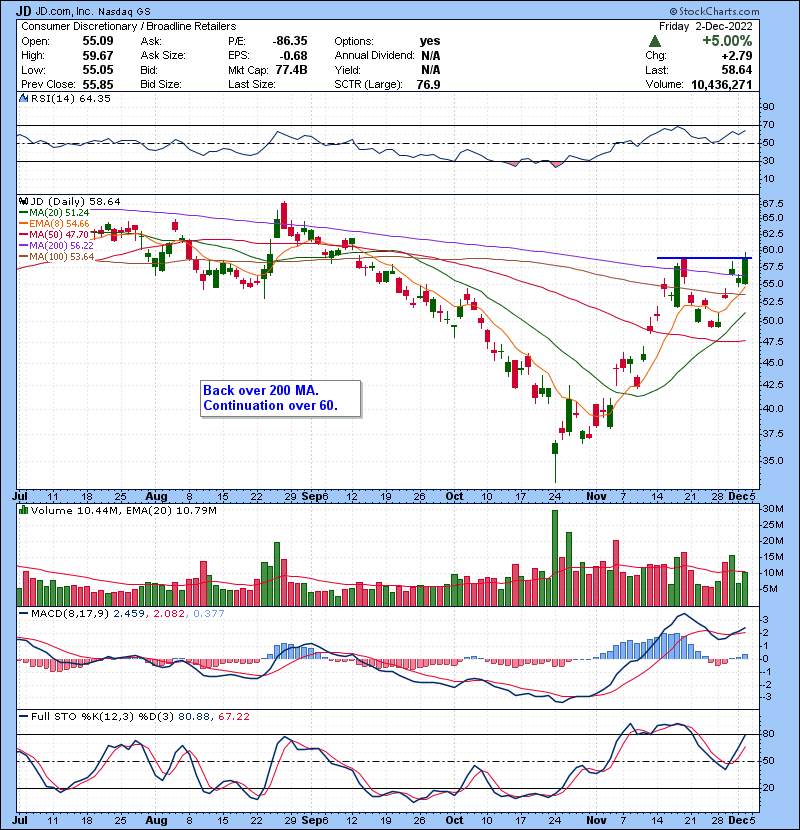Screen dimensions: 800x830
Task: Click the JD (Daily) 58.64 chart label
Action: click(x=75, y=201)
